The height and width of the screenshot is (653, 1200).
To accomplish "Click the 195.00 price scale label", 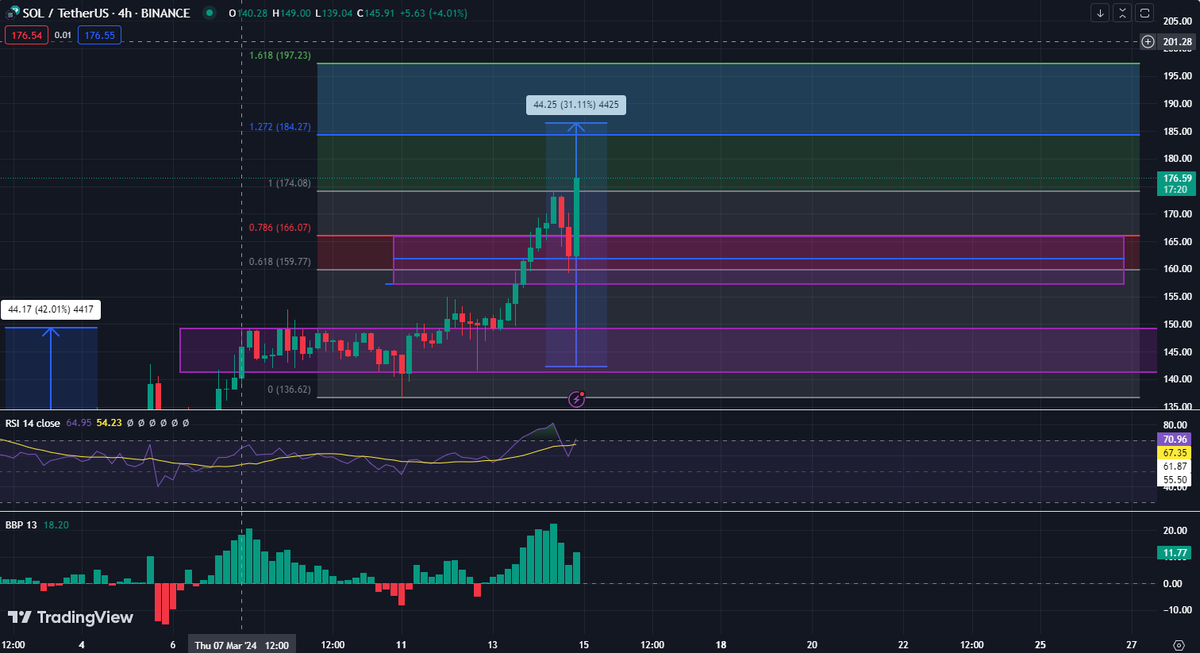I will [x=1178, y=76].
